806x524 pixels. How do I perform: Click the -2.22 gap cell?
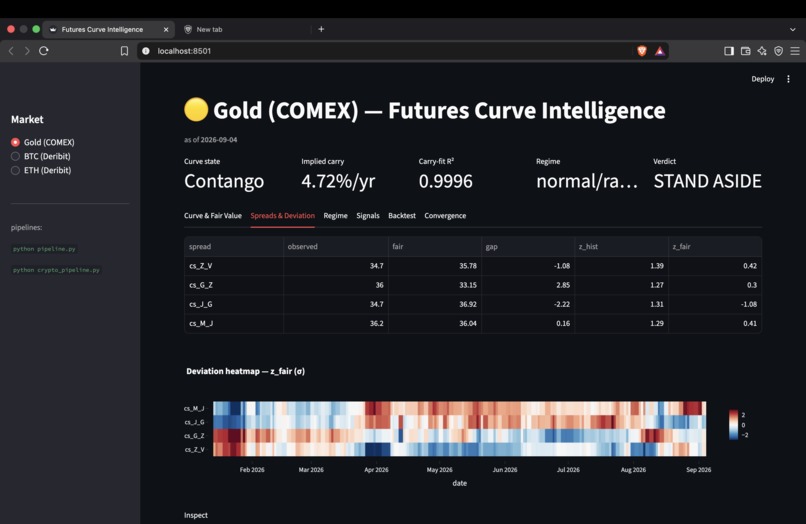tap(528, 304)
